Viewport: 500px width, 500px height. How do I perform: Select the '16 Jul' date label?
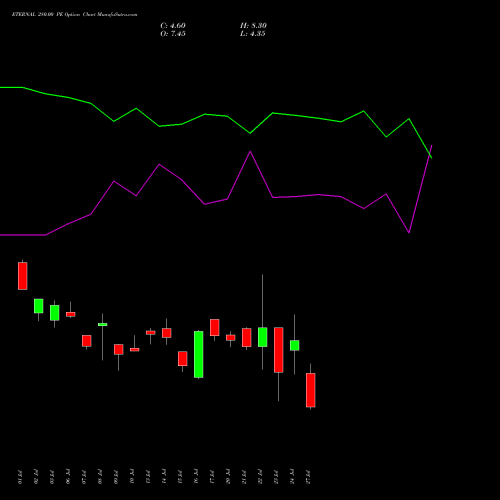pyautogui.click(x=196, y=477)
